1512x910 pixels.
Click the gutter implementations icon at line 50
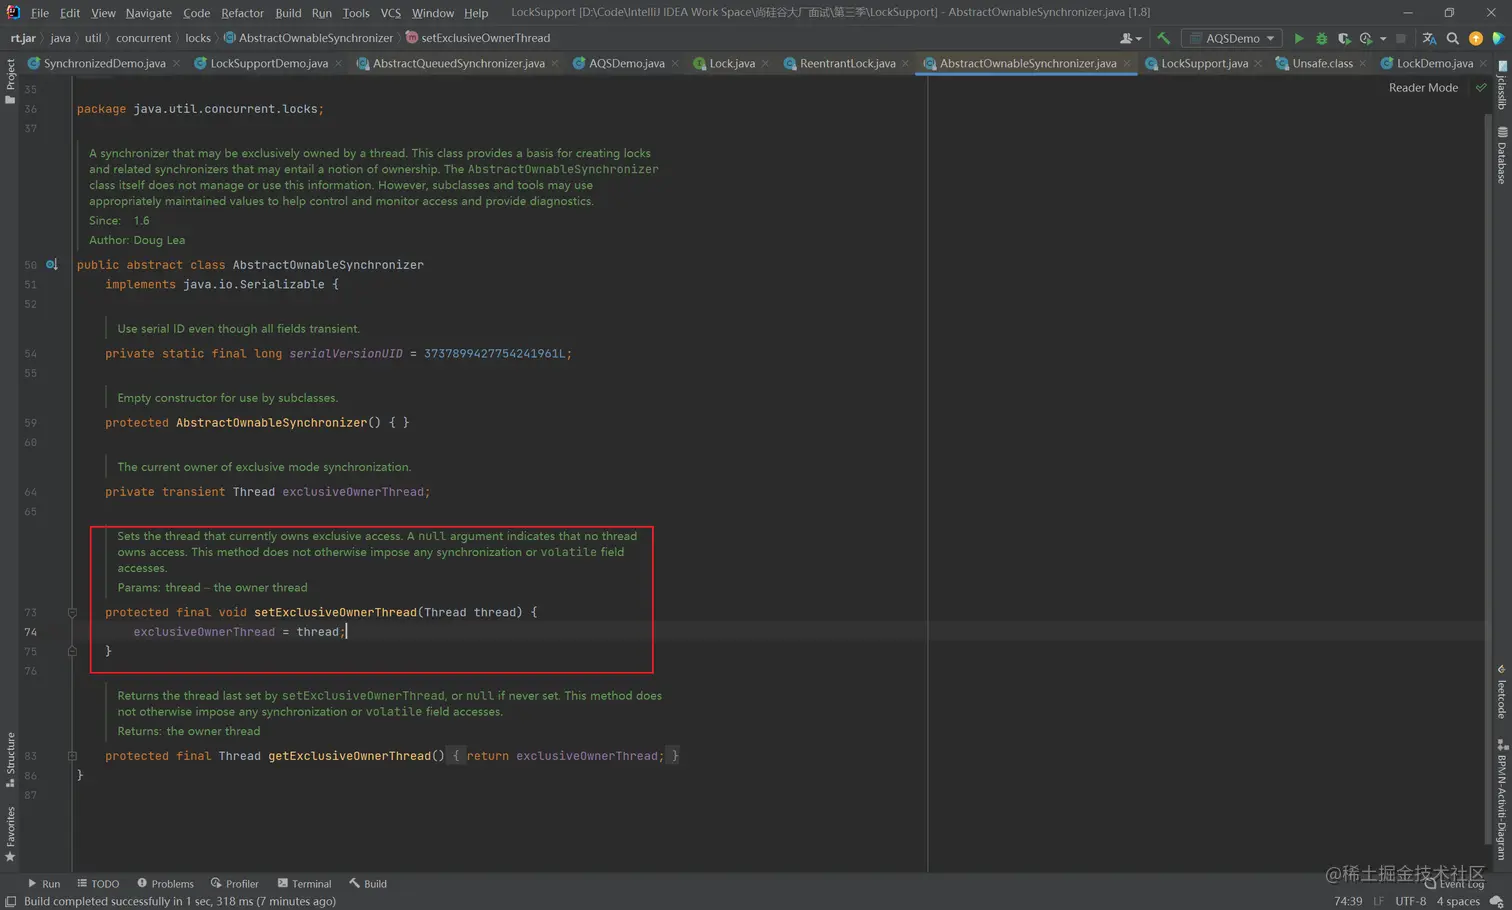(x=52, y=265)
